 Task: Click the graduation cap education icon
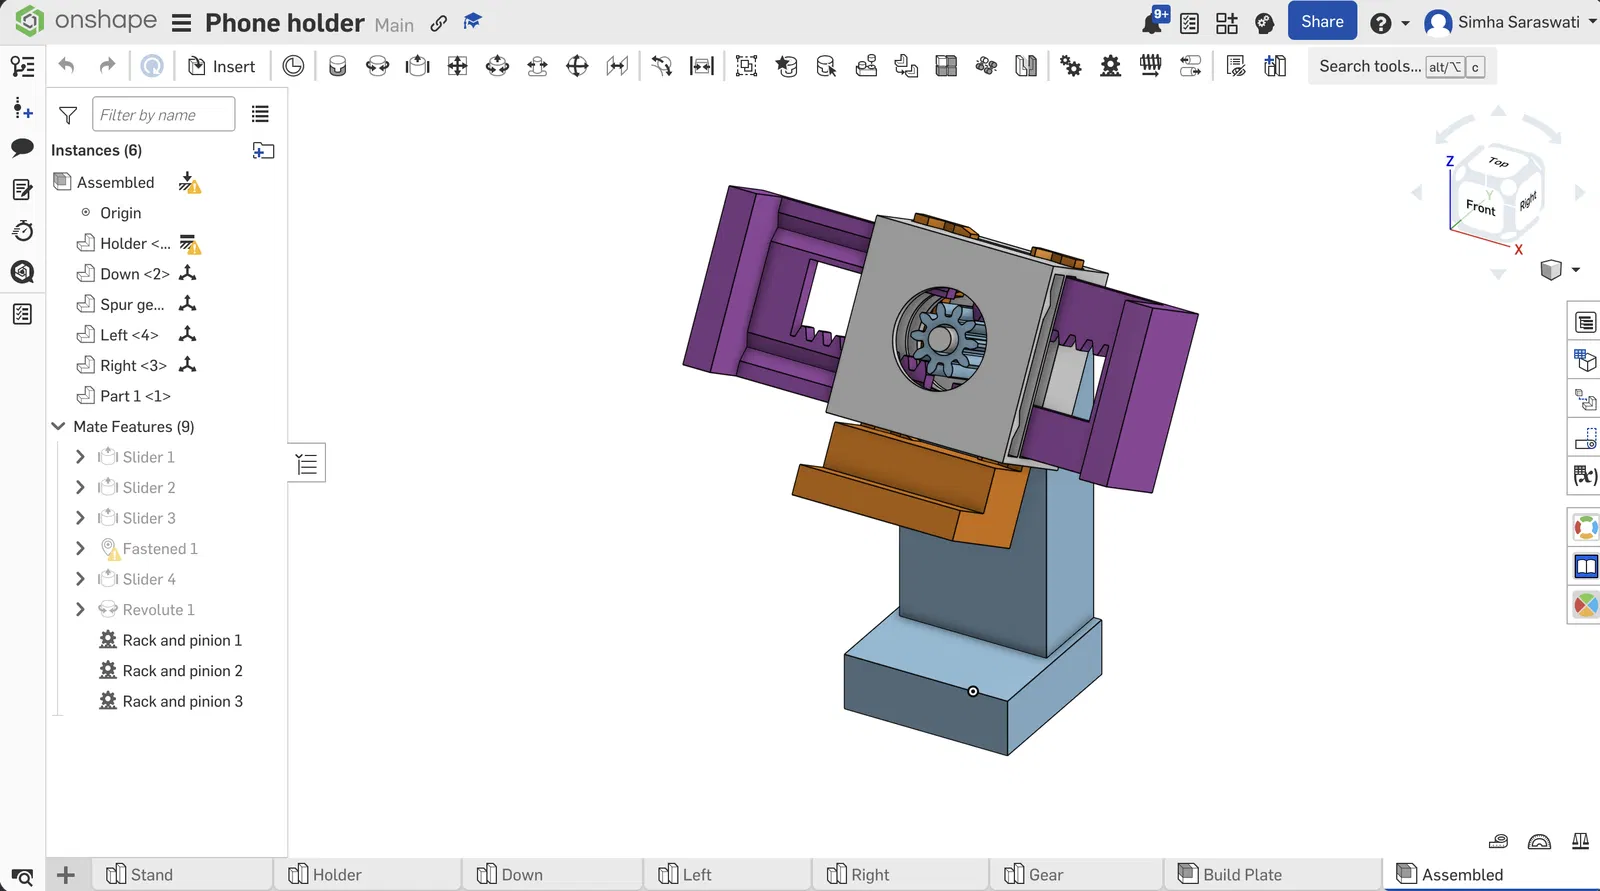coord(473,21)
